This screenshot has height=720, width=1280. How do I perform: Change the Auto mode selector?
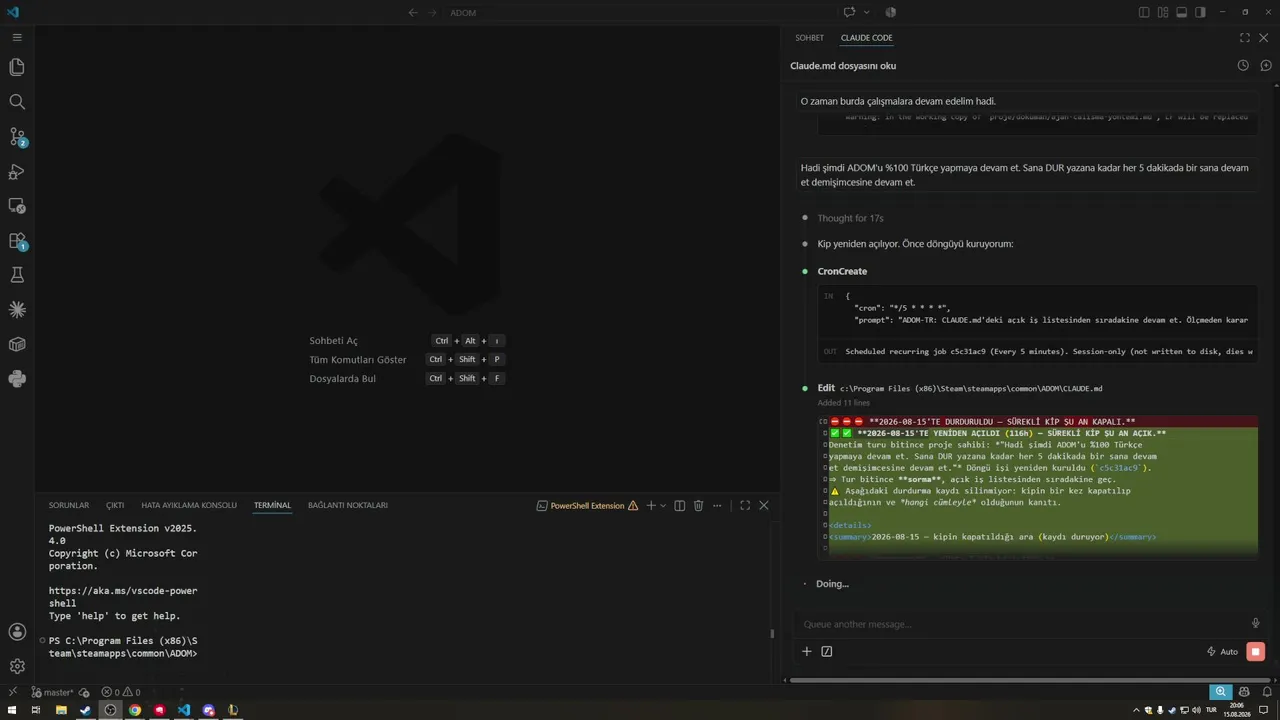pos(1222,651)
